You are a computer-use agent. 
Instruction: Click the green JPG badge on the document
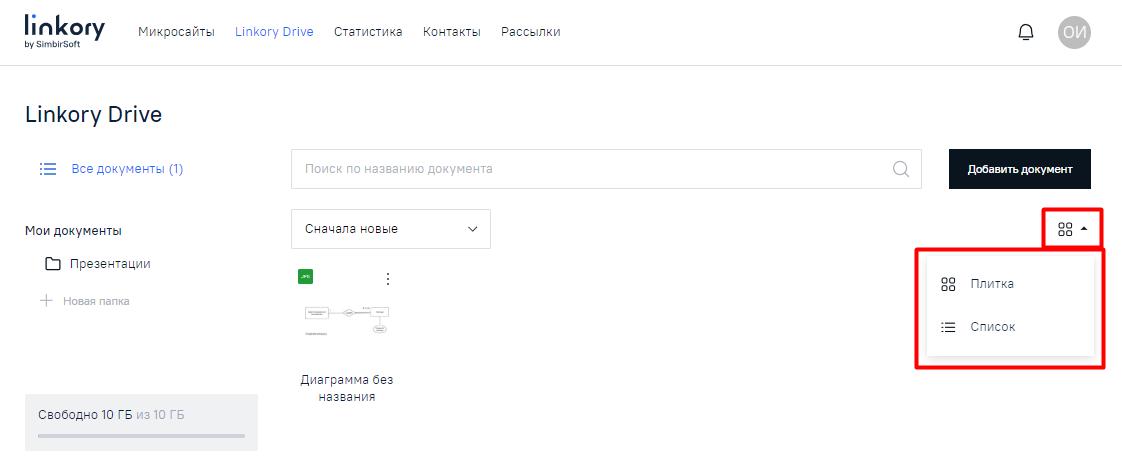[x=306, y=277]
